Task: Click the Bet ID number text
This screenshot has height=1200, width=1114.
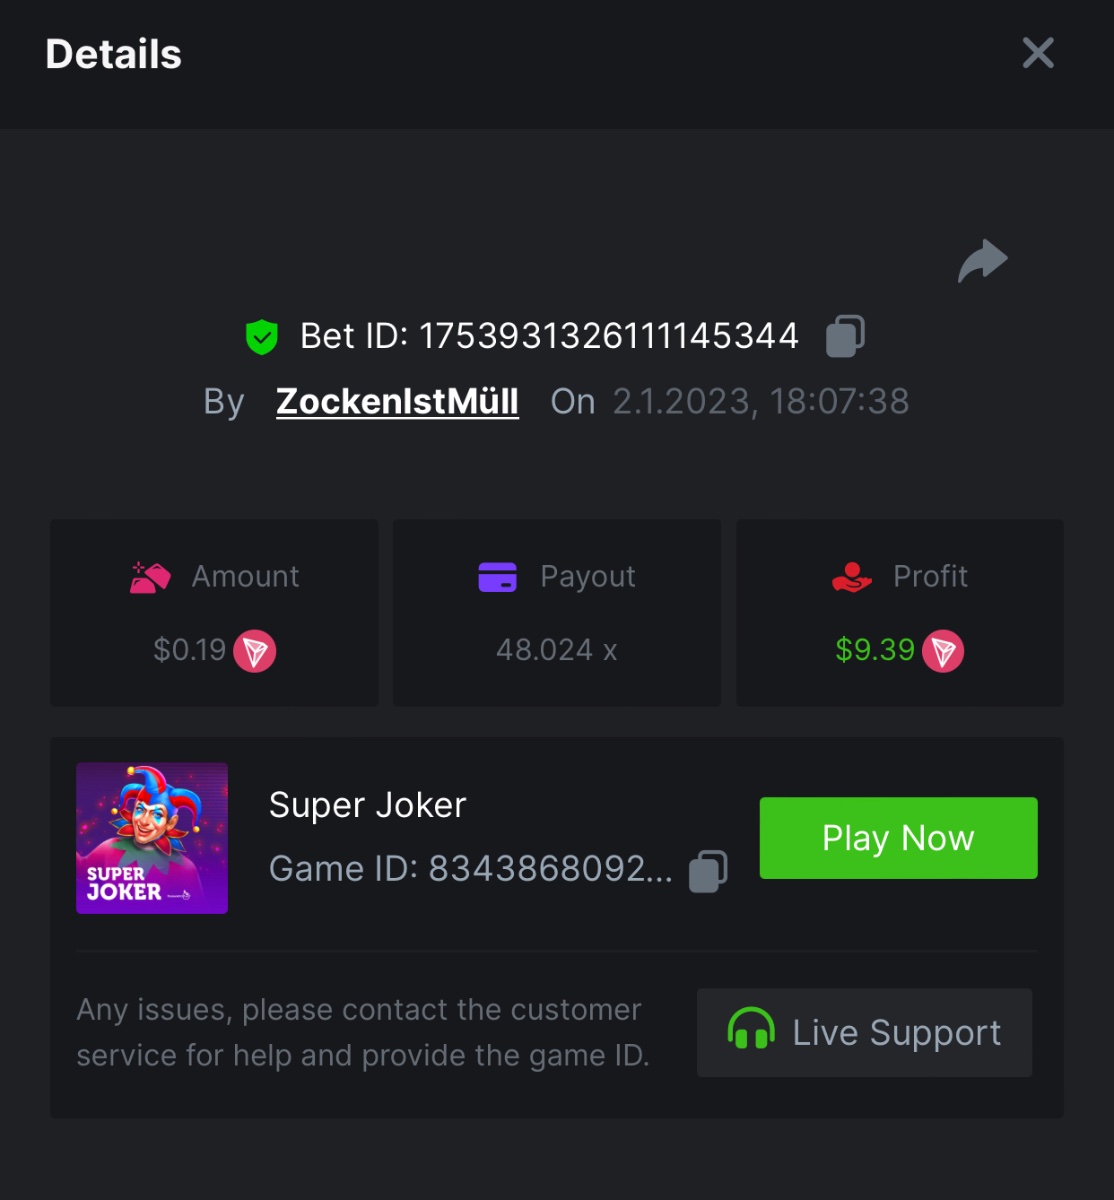Action: tap(608, 336)
